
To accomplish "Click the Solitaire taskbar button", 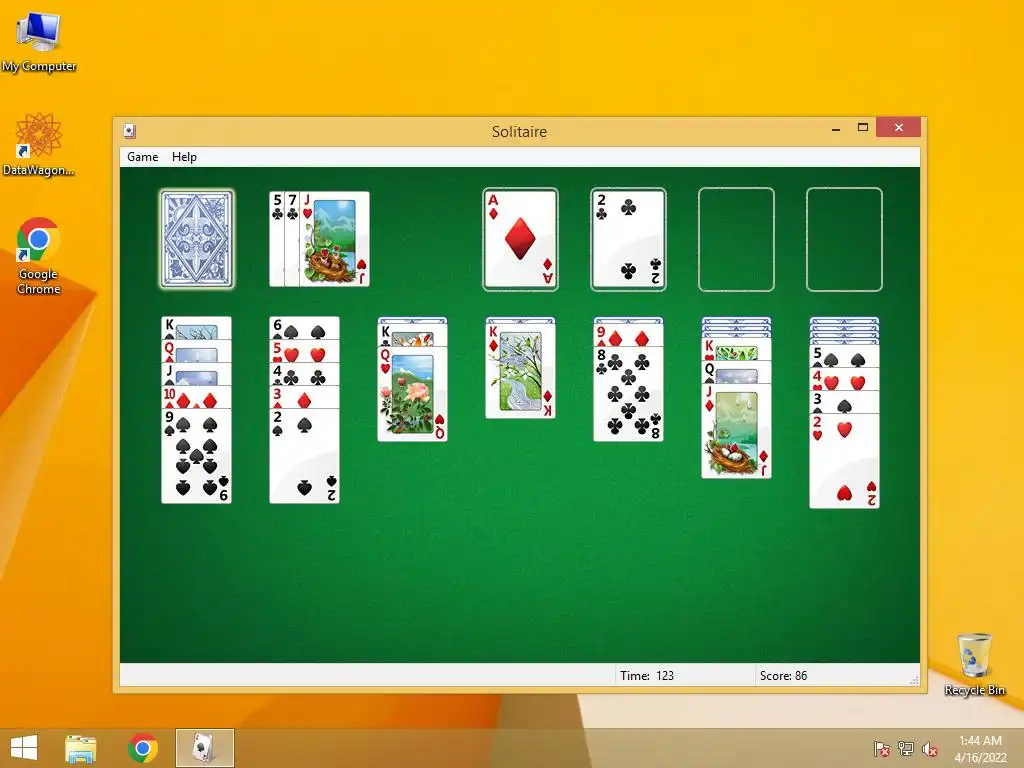I will click(204, 748).
